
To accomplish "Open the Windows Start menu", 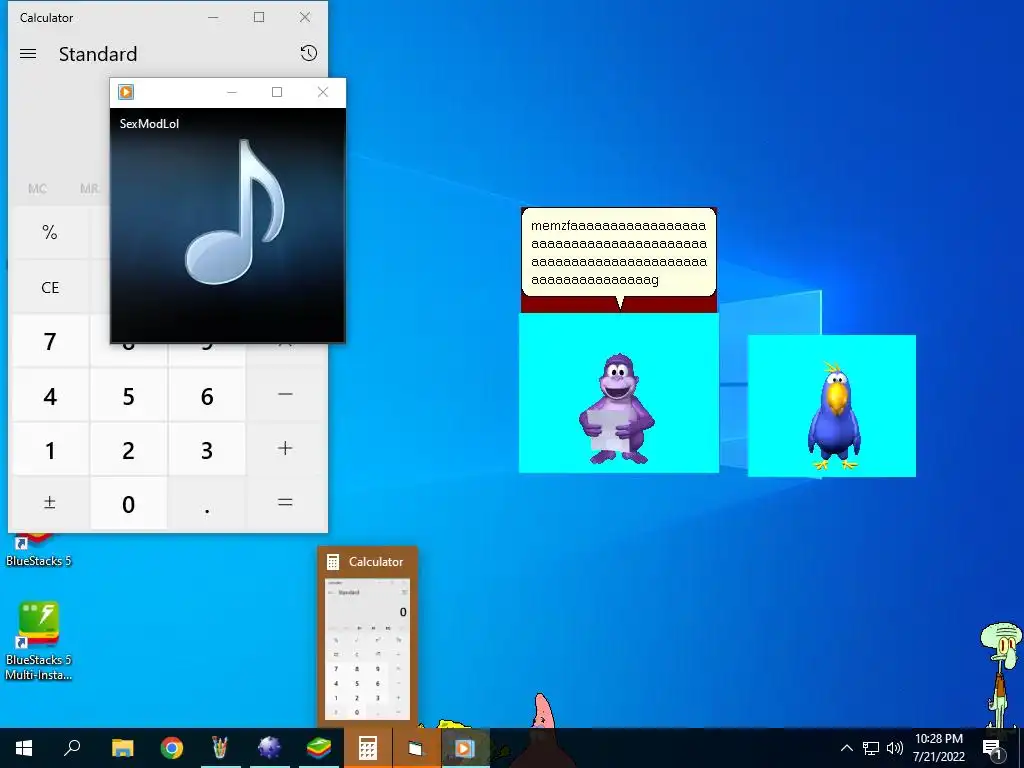I will [x=24, y=748].
